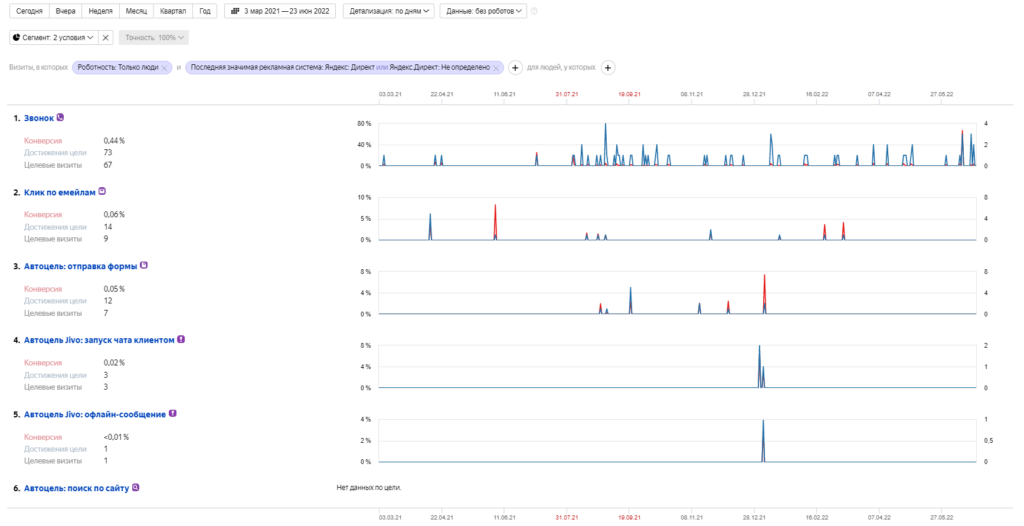The height and width of the screenshot is (526, 1024).
Task: Select the Сегодня period button
Action: point(29,11)
